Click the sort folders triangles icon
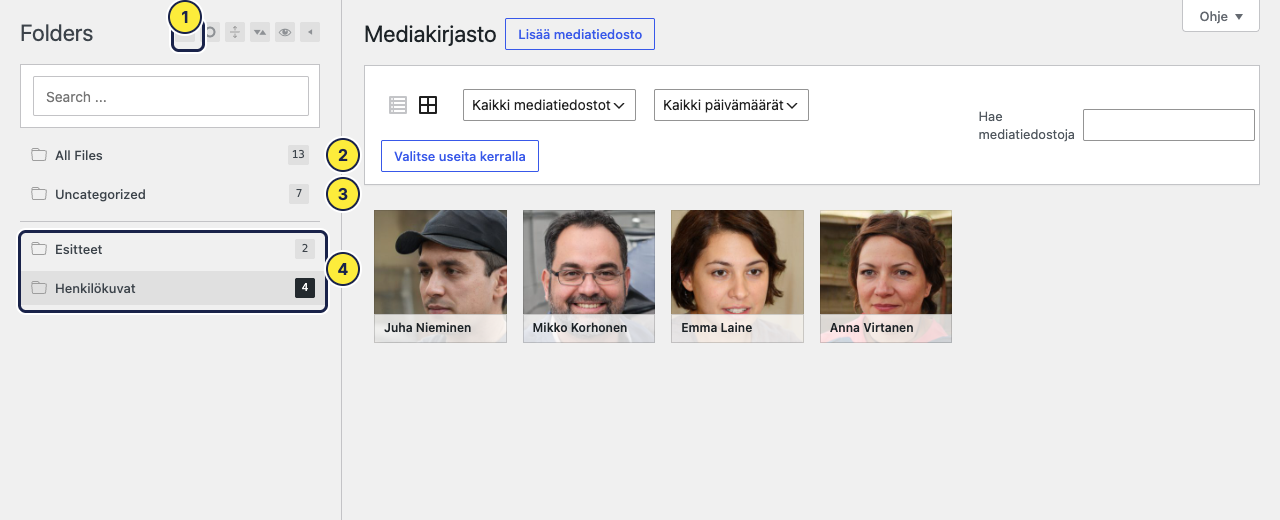Screen dimensions: 1280x520 click(260, 33)
